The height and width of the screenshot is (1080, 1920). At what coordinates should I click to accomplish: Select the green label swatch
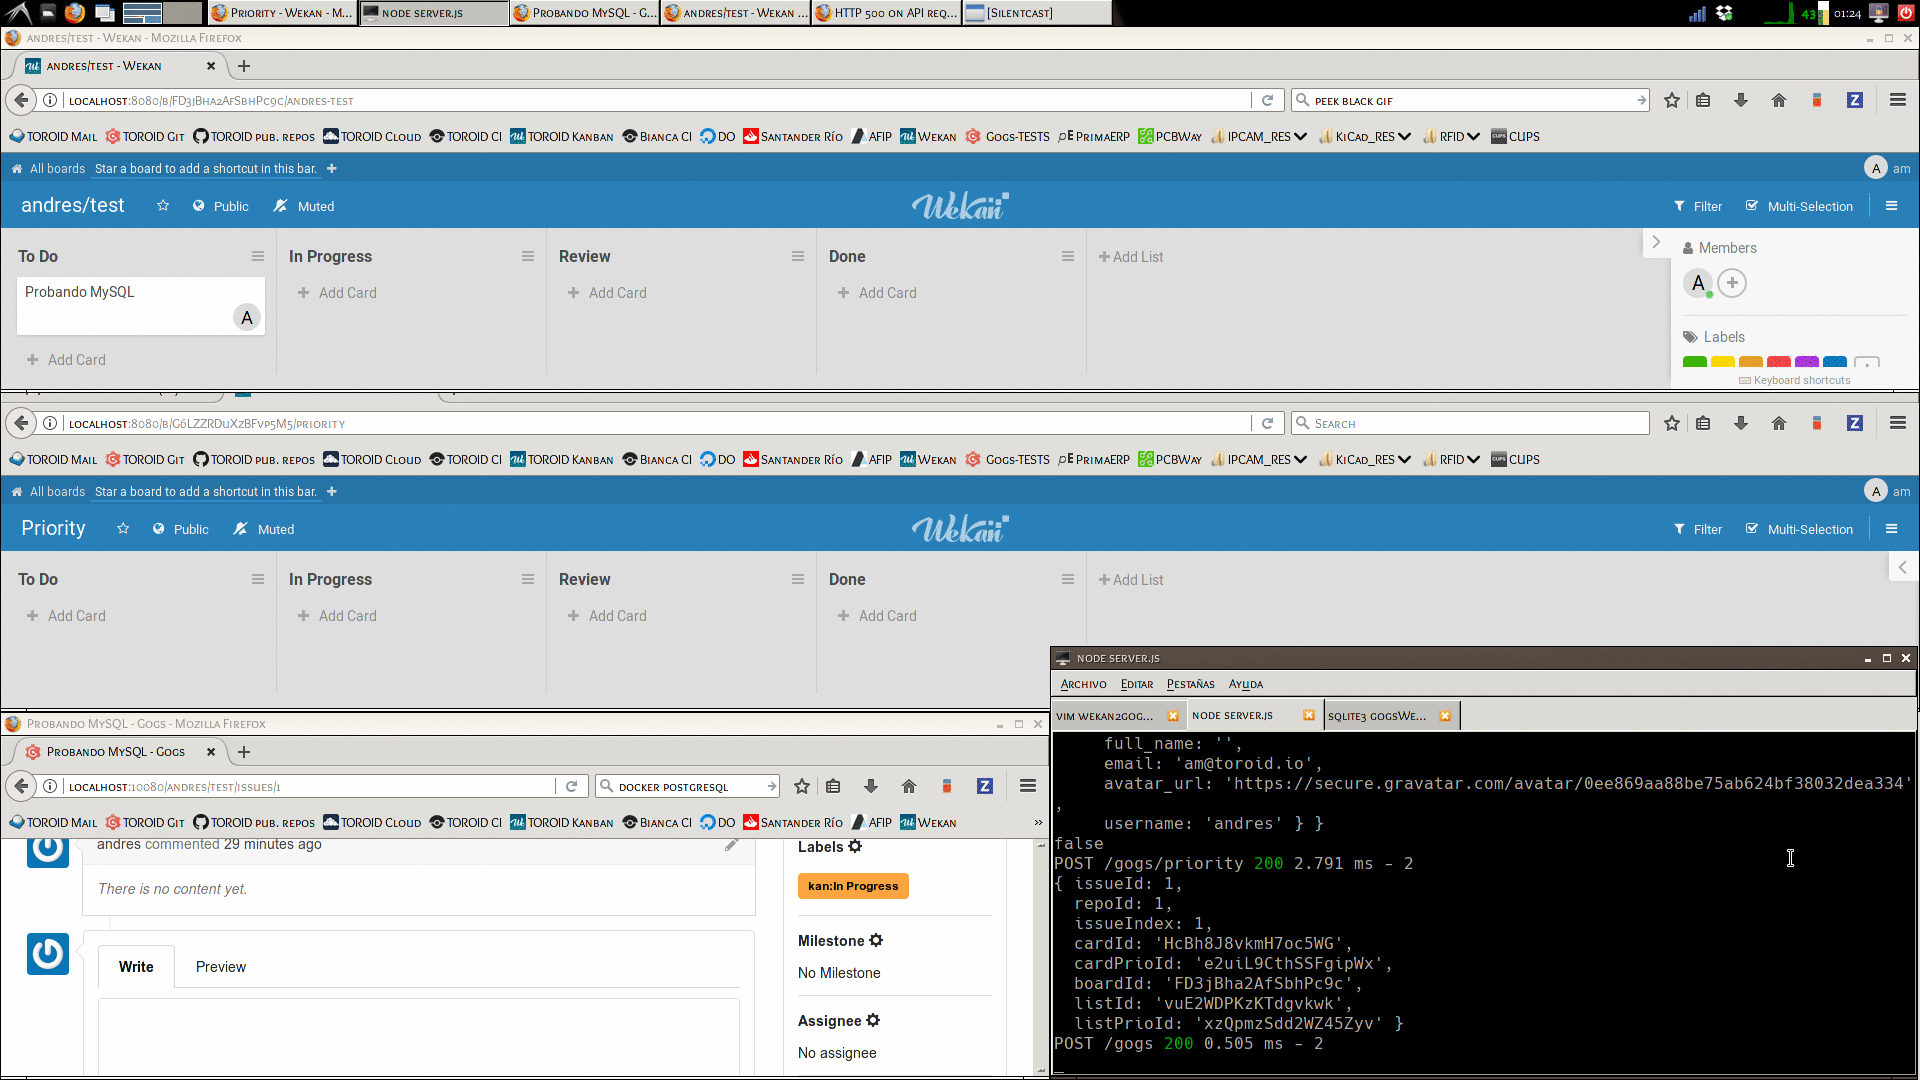tap(1695, 362)
